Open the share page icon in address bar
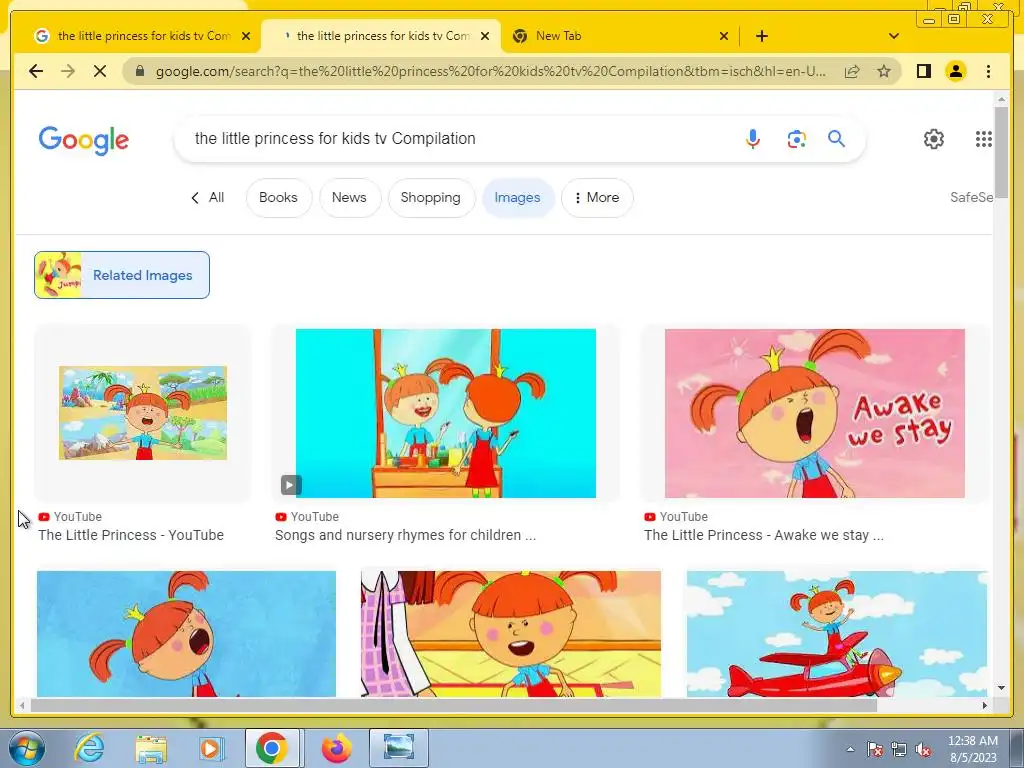Screen dimensions: 1024x768 (x=852, y=71)
